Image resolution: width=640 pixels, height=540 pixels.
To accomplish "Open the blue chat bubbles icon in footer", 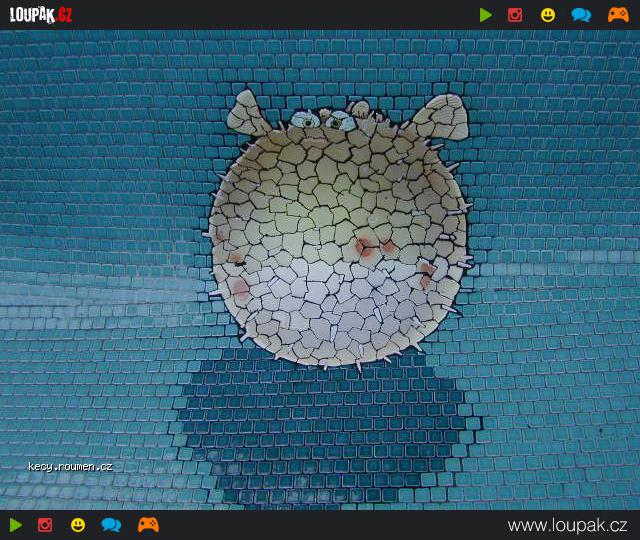I will (x=111, y=525).
